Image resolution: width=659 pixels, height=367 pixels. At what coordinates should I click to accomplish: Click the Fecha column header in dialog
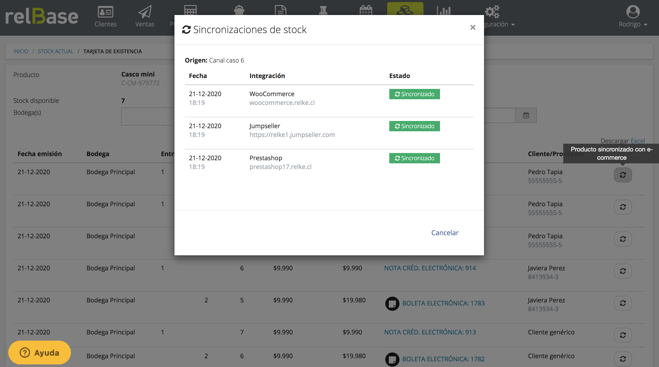click(198, 76)
